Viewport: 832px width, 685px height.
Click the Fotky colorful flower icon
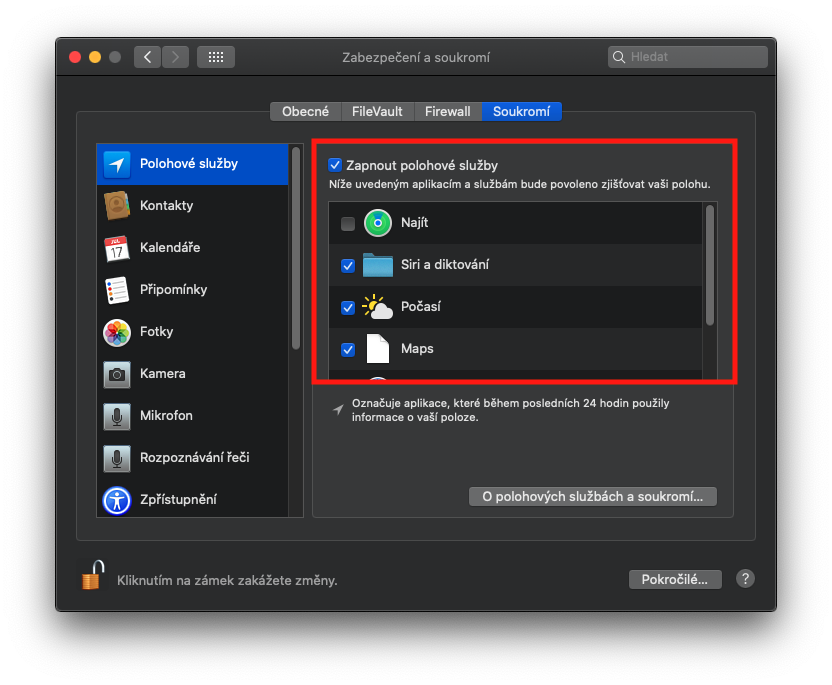click(x=117, y=332)
